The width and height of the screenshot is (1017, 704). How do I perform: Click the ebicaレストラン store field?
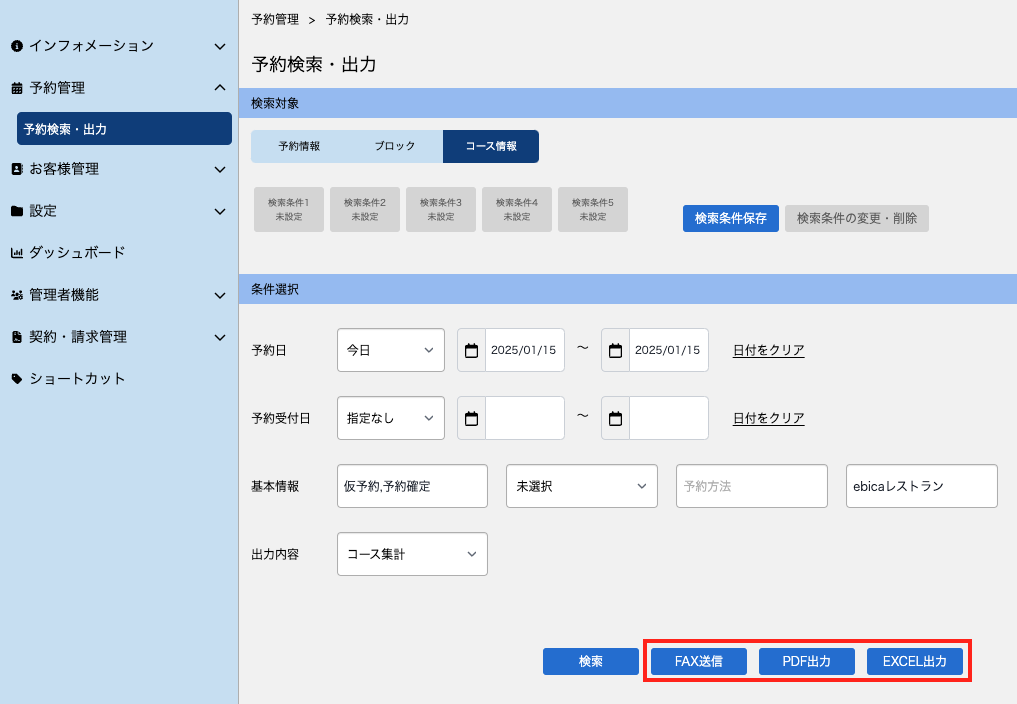[x=922, y=486]
